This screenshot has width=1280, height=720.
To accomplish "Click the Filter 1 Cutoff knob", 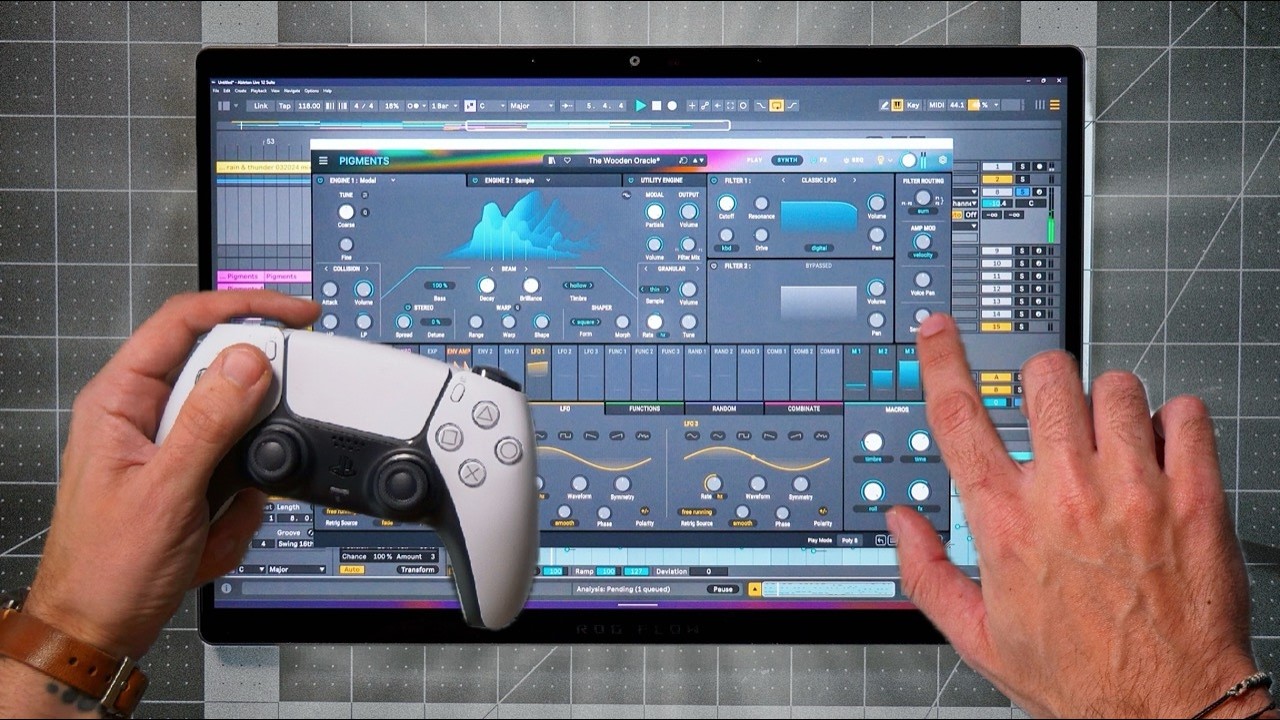I will pyautogui.click(x=726, y=203).
